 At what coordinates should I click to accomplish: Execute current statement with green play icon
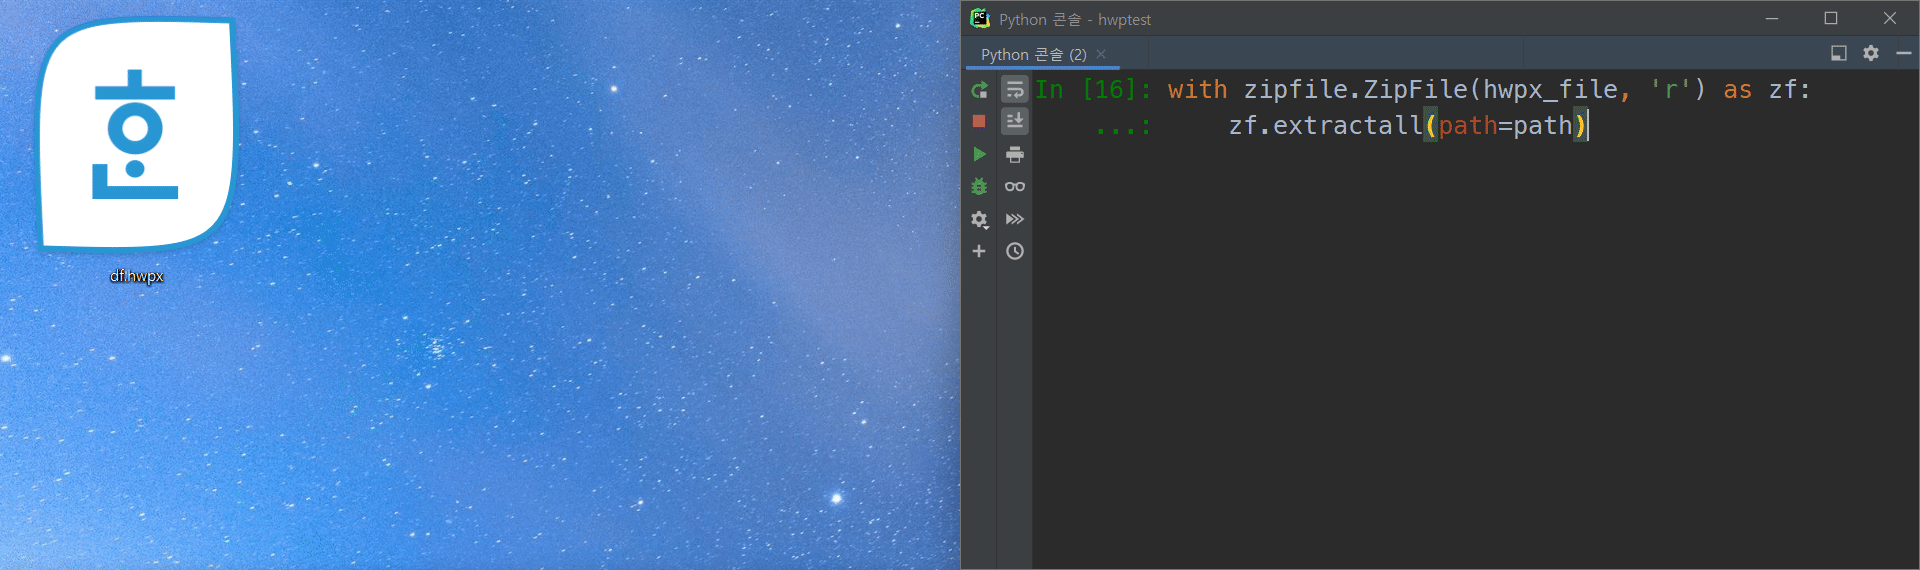[x=979, y=154]
